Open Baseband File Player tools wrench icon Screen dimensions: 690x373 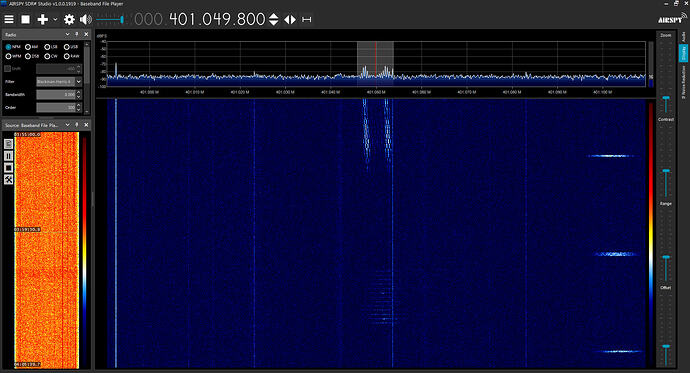coord(8,179)
